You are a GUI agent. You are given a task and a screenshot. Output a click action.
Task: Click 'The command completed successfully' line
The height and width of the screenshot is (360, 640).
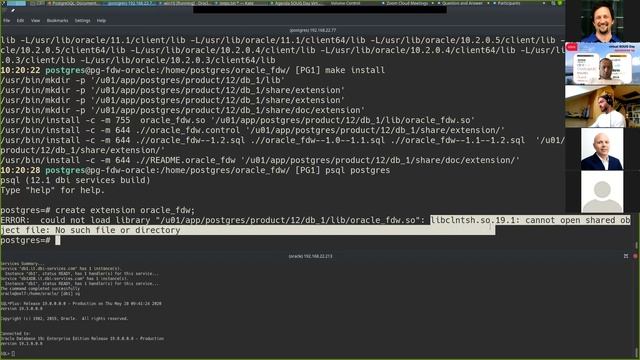(x=40, y=289)
